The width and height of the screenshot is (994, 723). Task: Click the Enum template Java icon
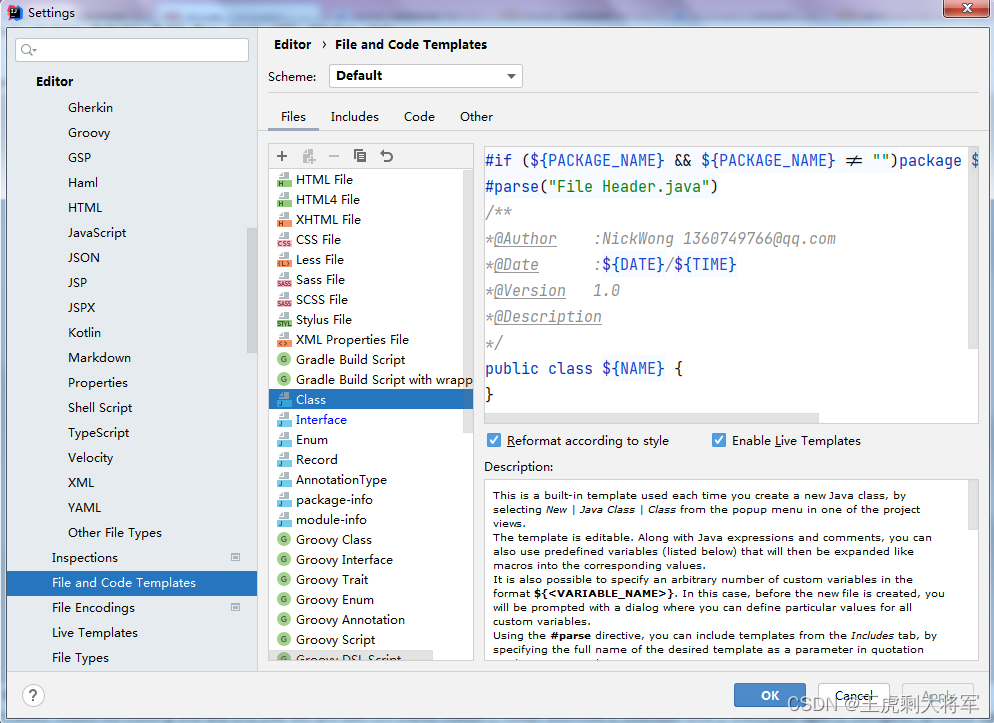(x=284, y=440)
